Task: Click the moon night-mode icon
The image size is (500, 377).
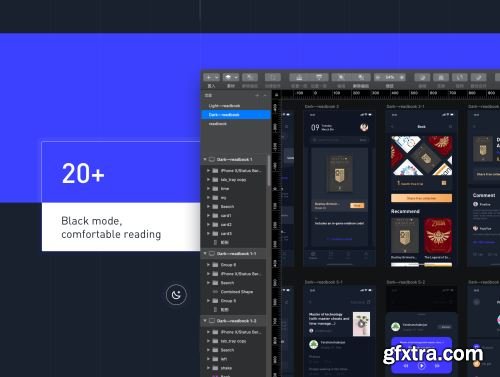Action: pyautogui.click(x=176, y=295)
